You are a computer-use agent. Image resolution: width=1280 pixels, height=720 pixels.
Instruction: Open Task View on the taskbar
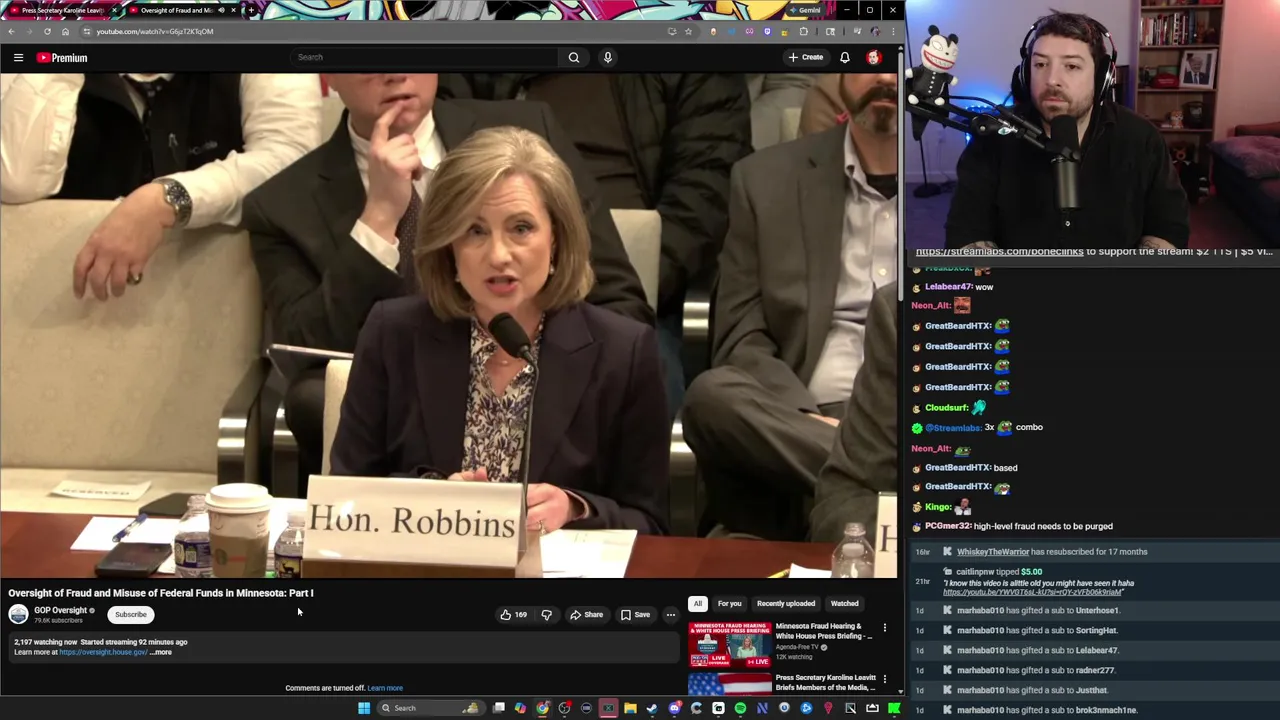[498, 708]
